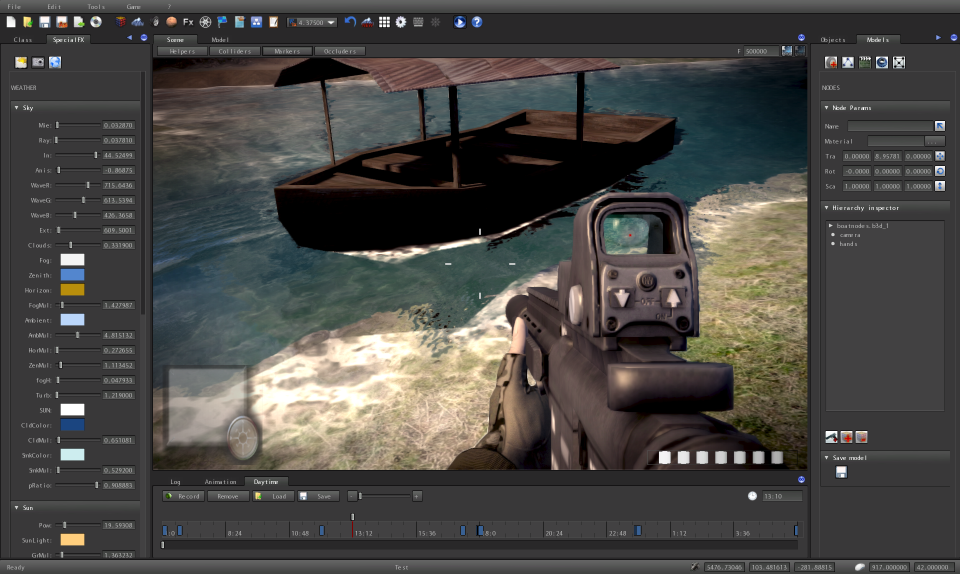Open the Tools menu

pos(96,7)
